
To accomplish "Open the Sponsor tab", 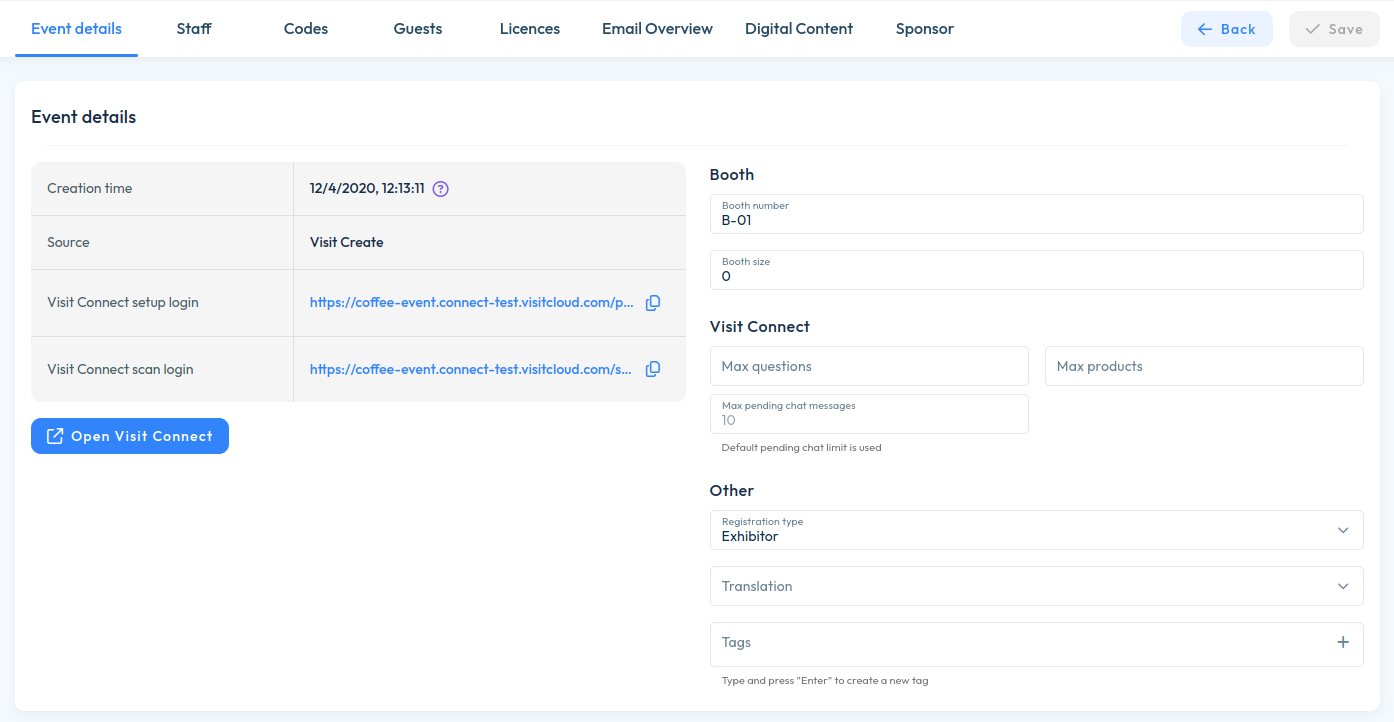I will tap(925, 29).
